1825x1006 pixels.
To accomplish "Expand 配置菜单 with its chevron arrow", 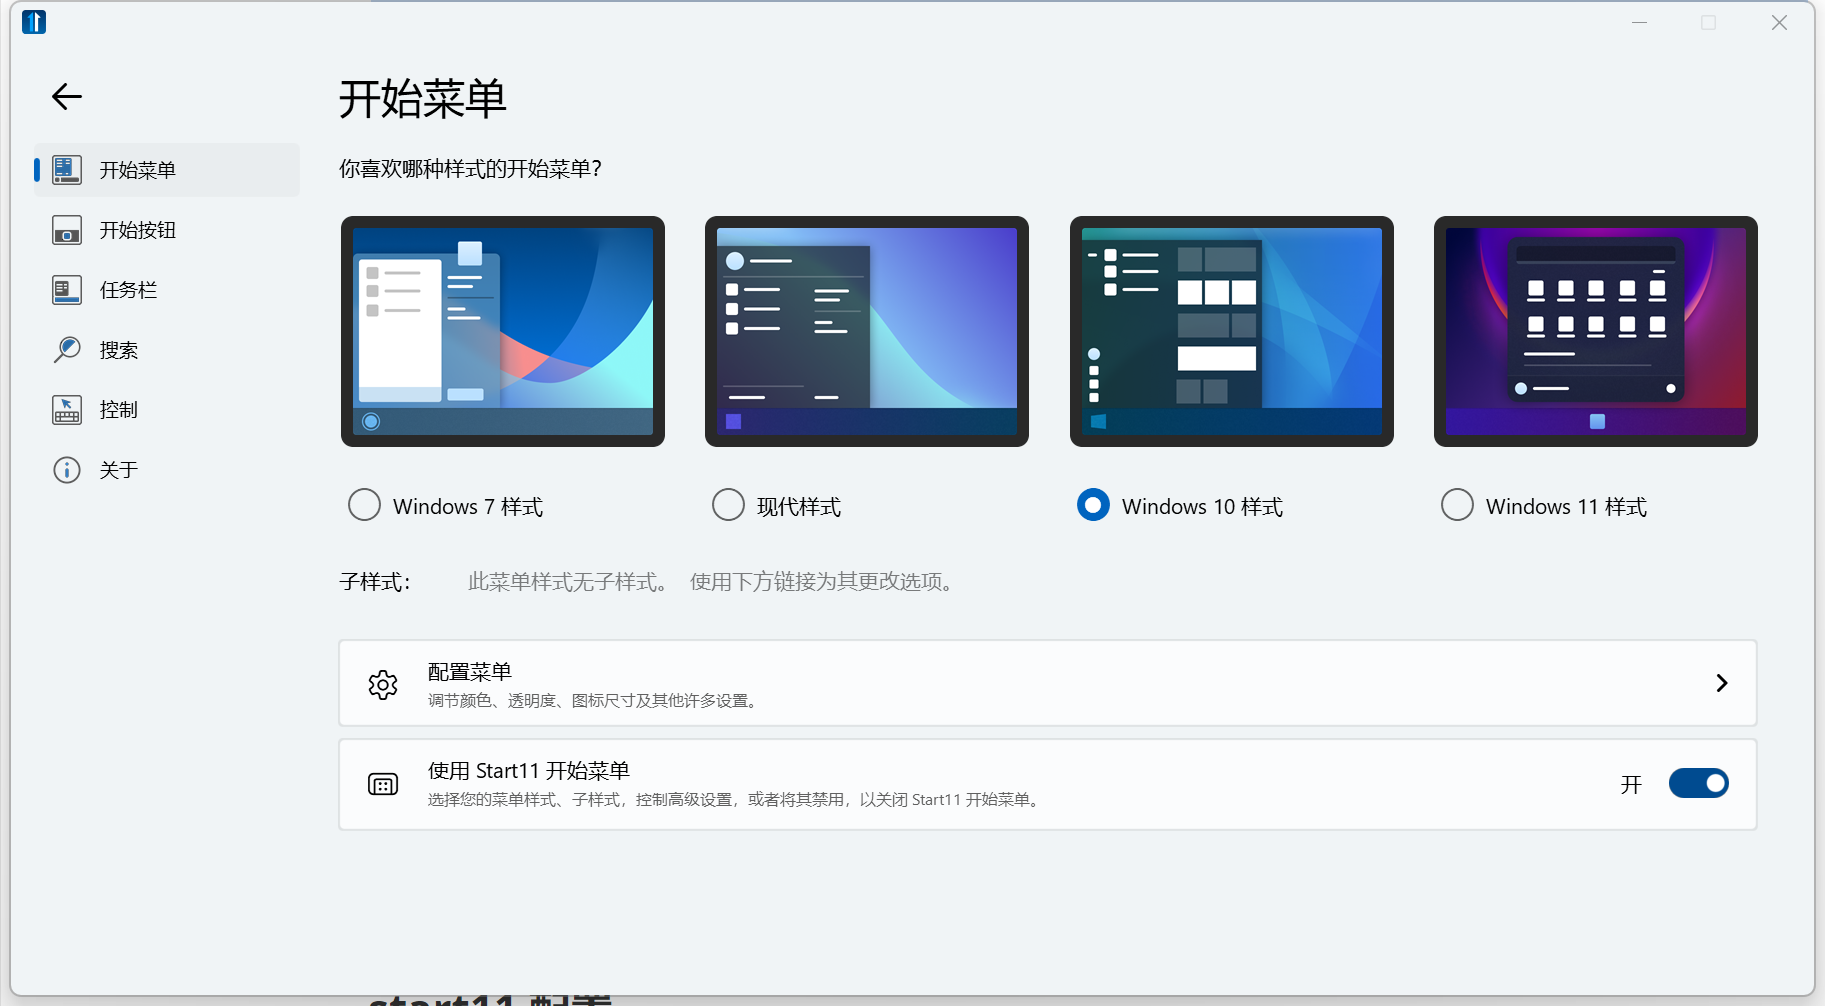I will click(x=1721, y=683).
